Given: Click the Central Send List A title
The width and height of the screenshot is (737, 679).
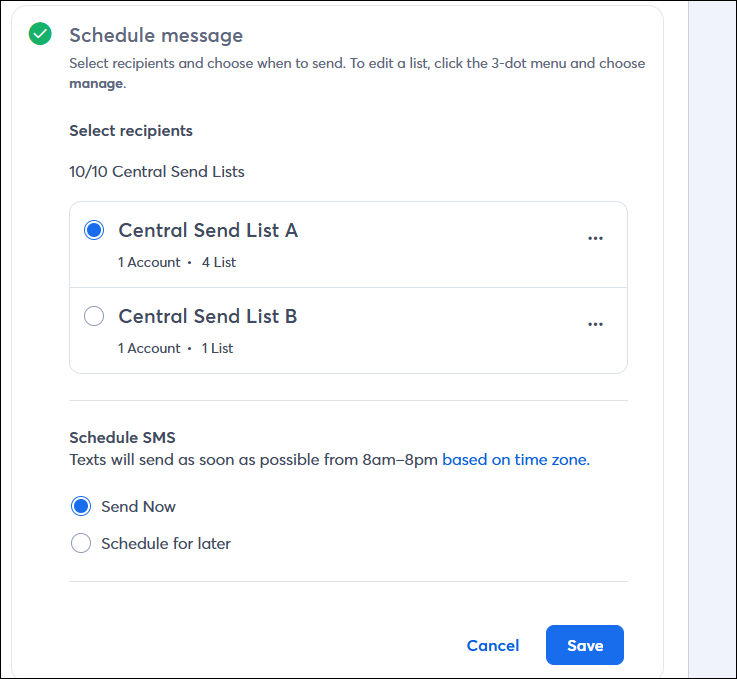Looking at the screenshot, I should (x=208, y=230).
